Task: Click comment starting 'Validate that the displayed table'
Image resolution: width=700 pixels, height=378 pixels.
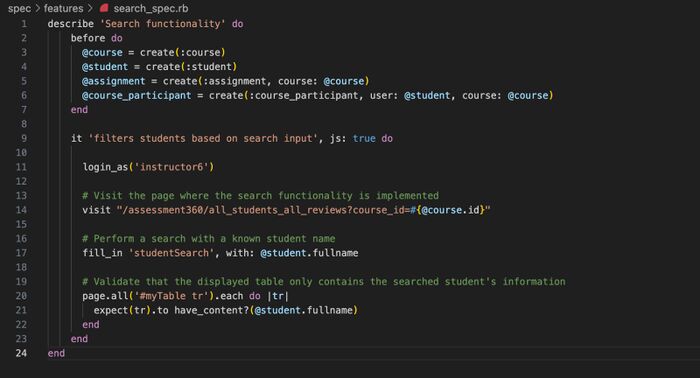Action: tap(324, 282)
